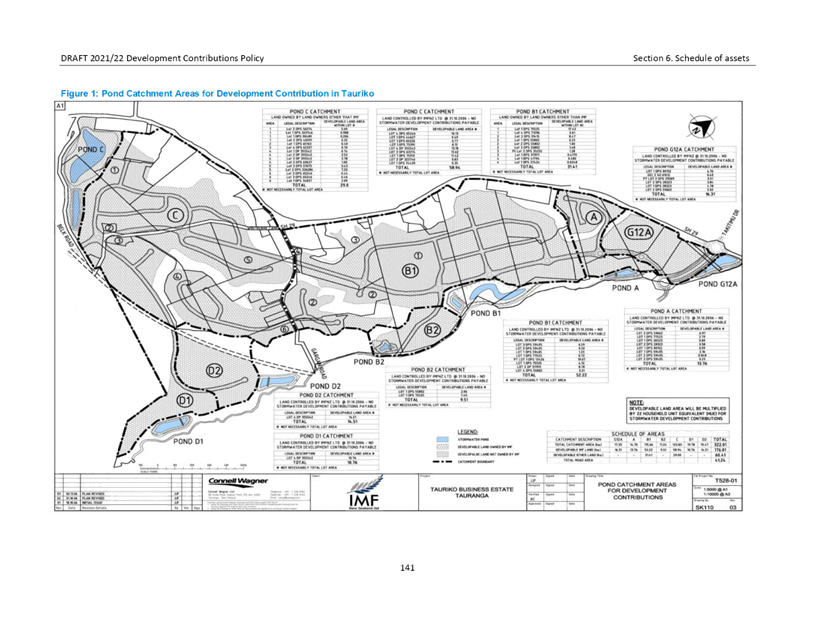Click the circled C catchment marker

176,215
